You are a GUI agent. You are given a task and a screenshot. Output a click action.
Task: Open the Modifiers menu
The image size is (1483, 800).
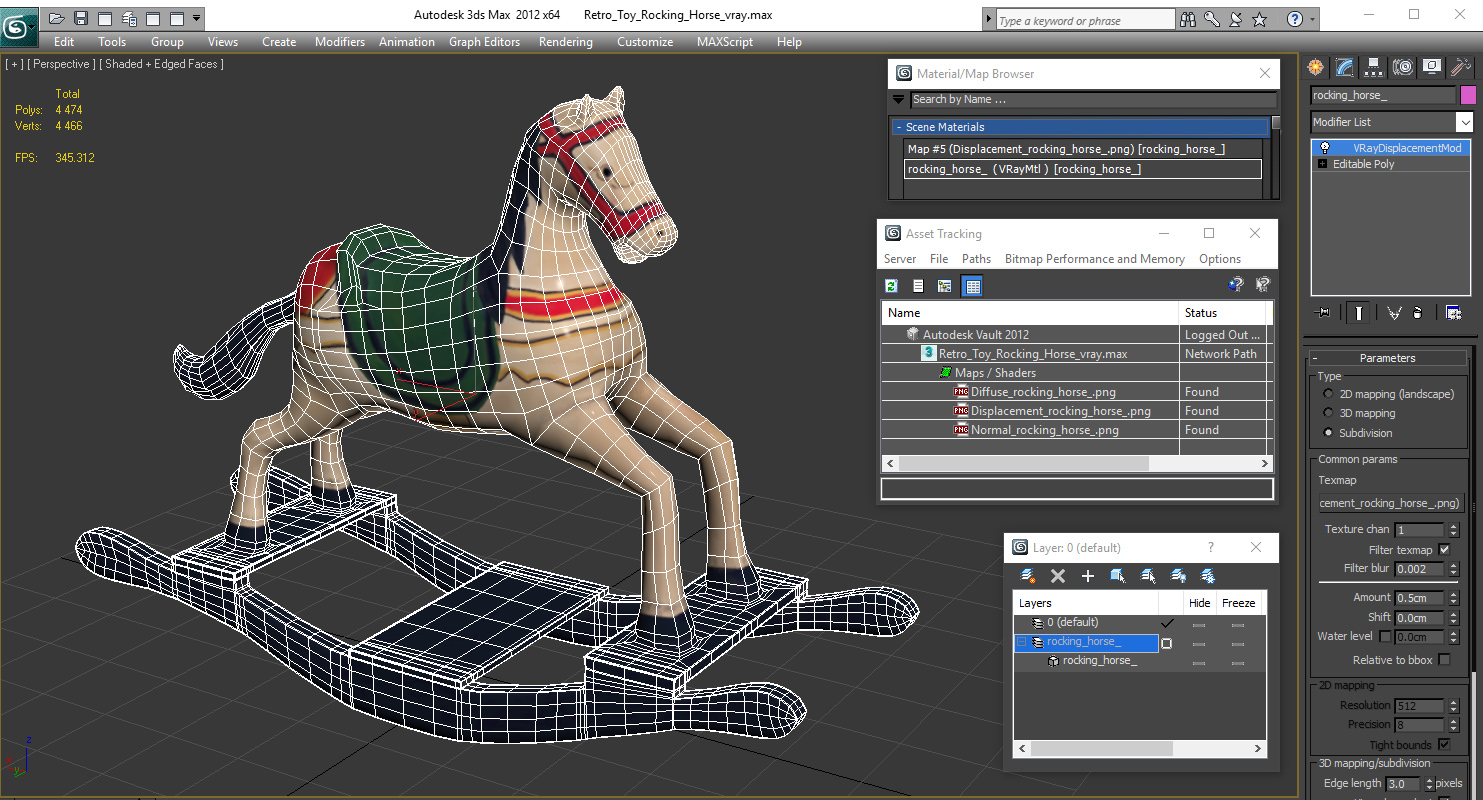340,42
